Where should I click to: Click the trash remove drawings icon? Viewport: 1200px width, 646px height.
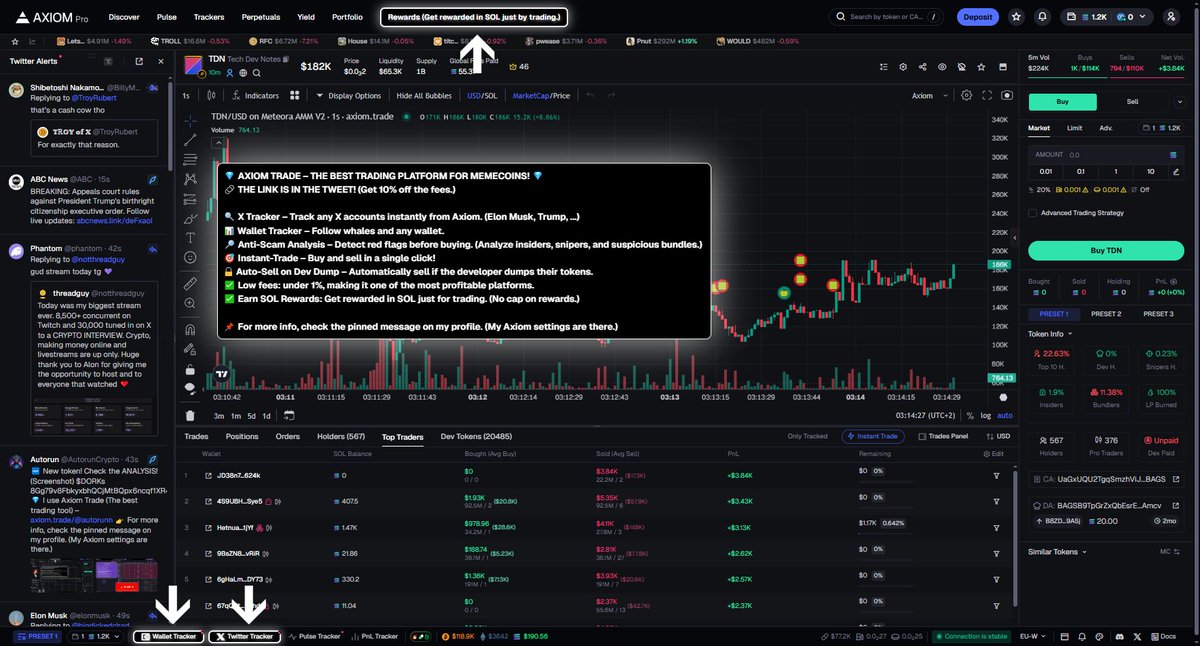190,416
